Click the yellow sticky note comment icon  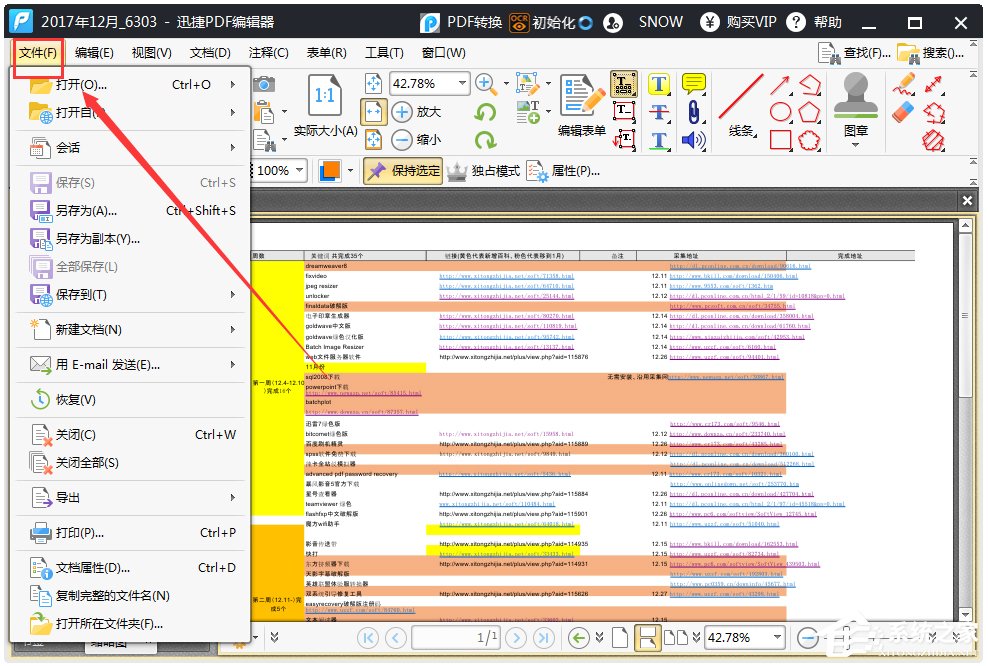pos(693,84)
